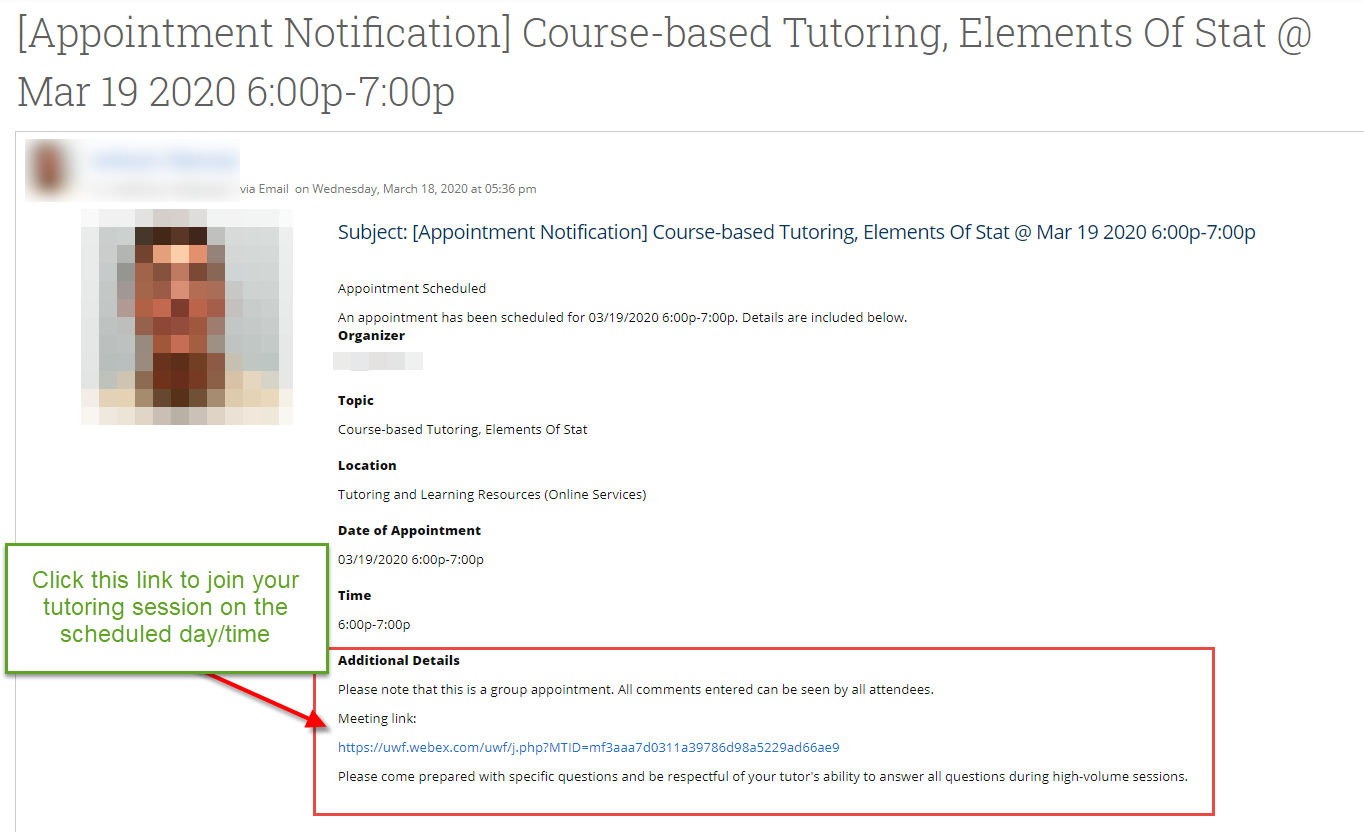Click 'Course-based Tutoring, Elements Of Stat' topic value

[462, 430]
